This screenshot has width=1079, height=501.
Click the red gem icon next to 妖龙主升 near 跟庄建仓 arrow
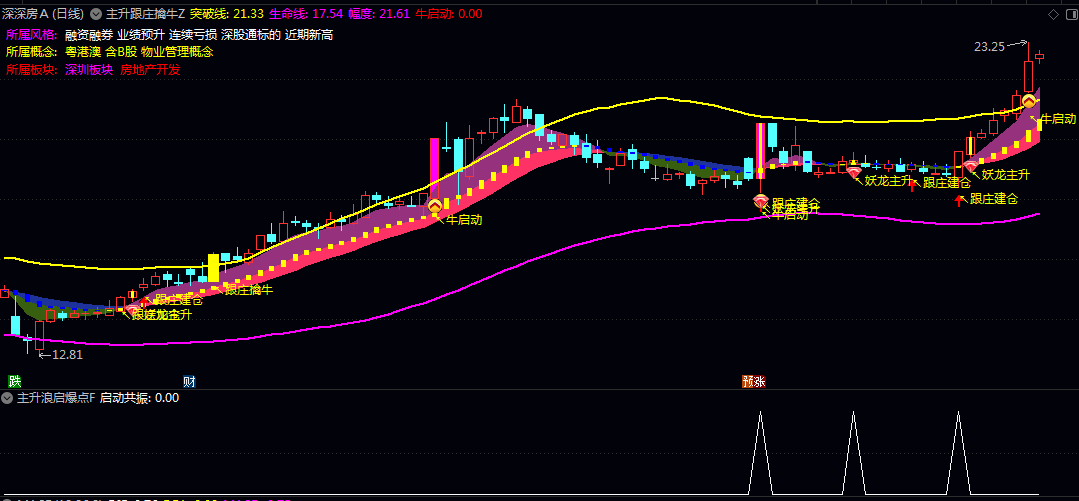855,172
